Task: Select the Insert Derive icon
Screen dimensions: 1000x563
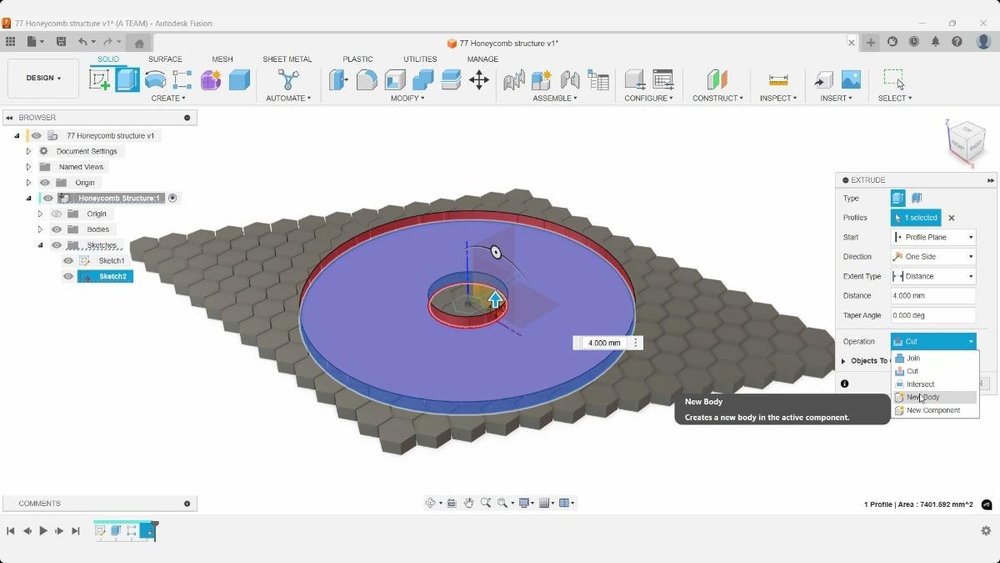Action: pos(823,80)
